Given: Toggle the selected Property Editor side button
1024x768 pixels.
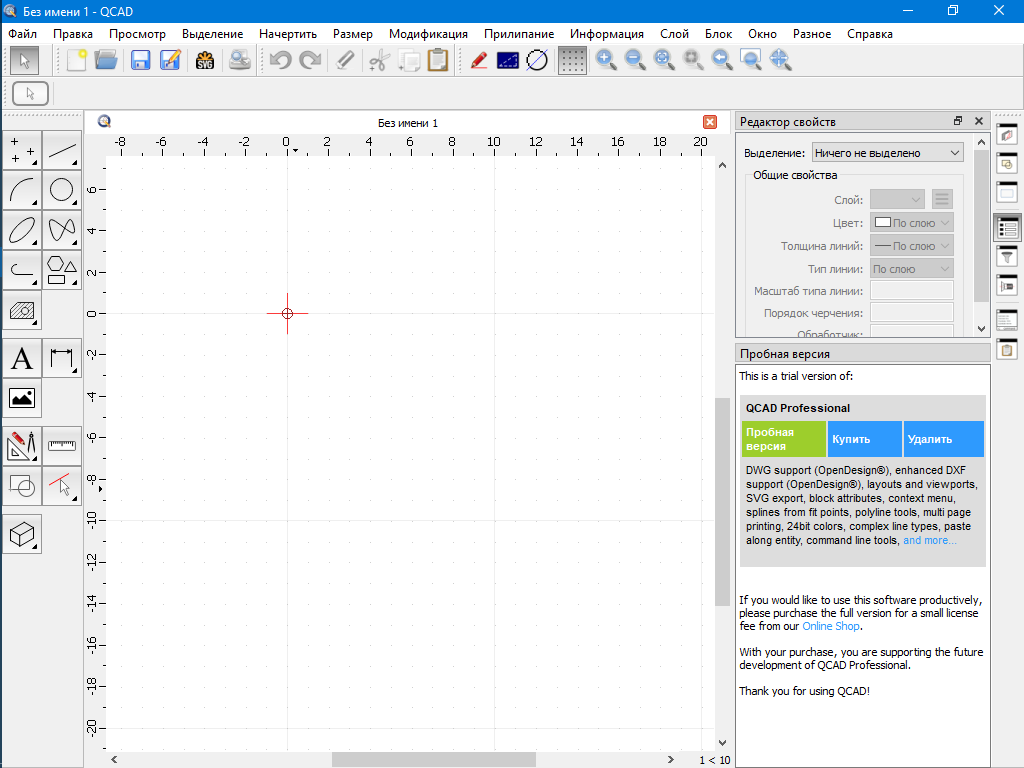Looking at the screenshot, I should click(1007, 229).
